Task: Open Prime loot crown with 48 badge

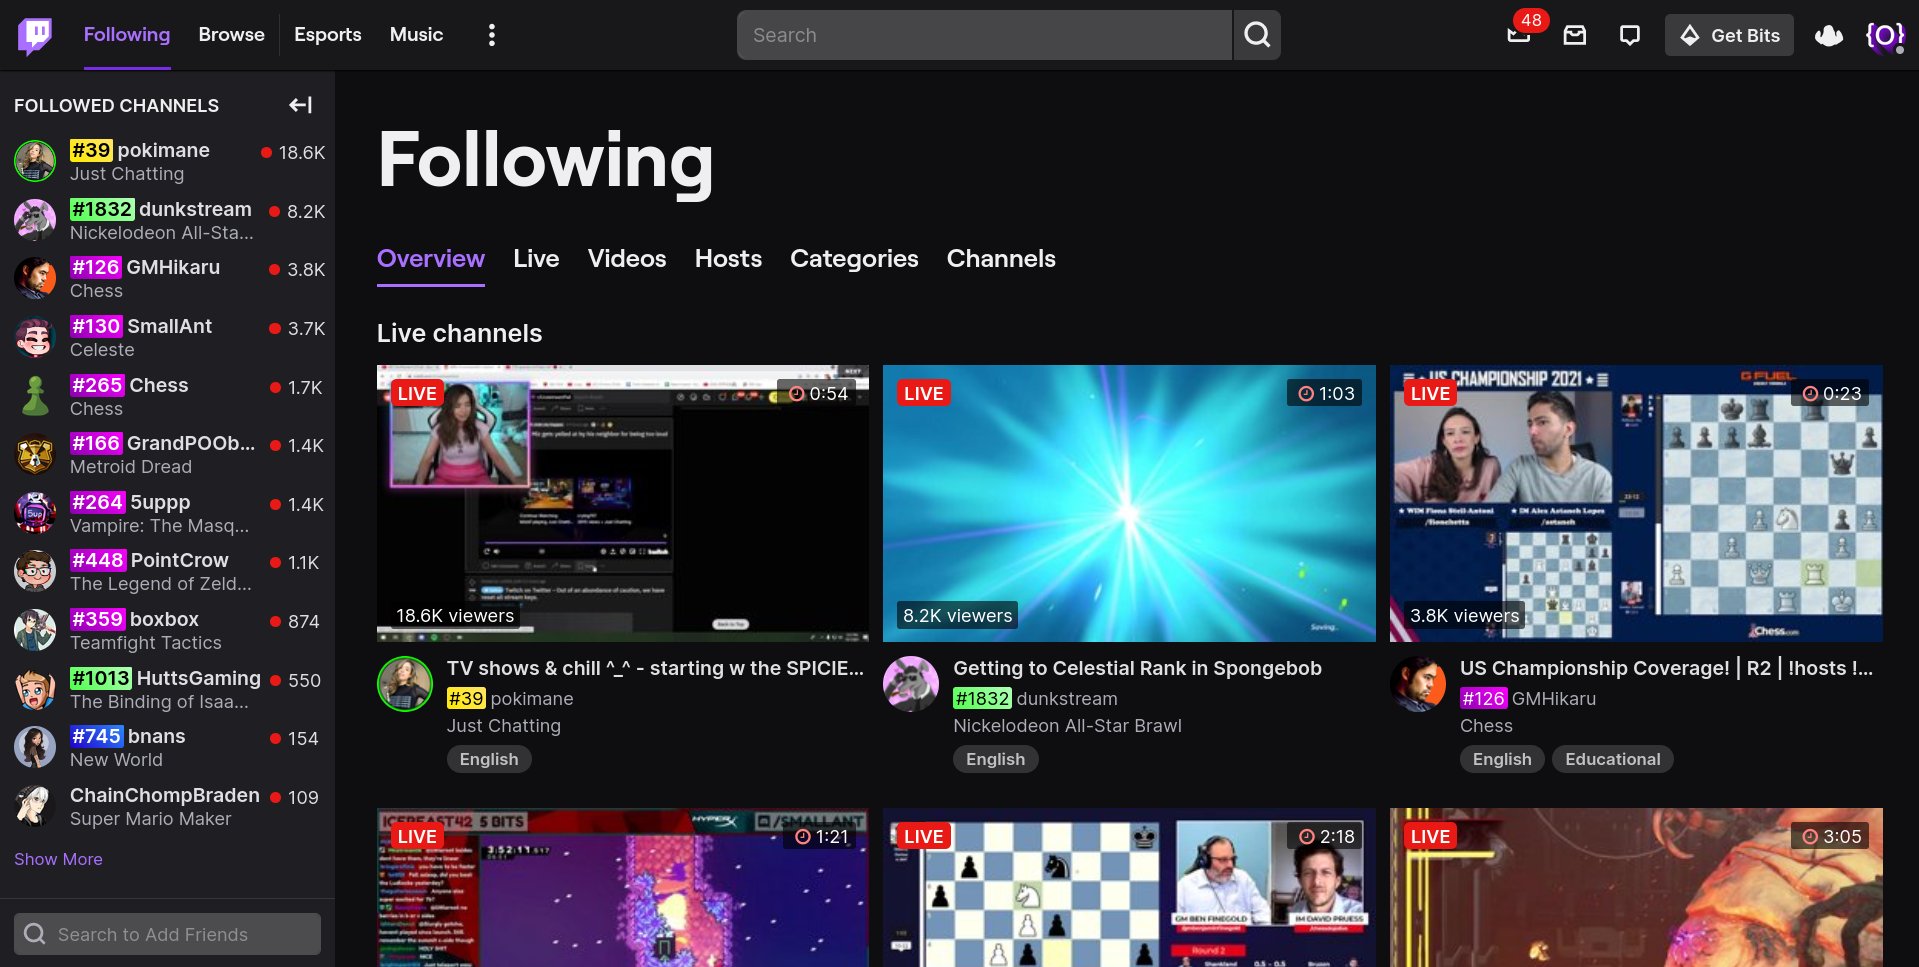Action: pyautogui.click(x=1520, y=33)
